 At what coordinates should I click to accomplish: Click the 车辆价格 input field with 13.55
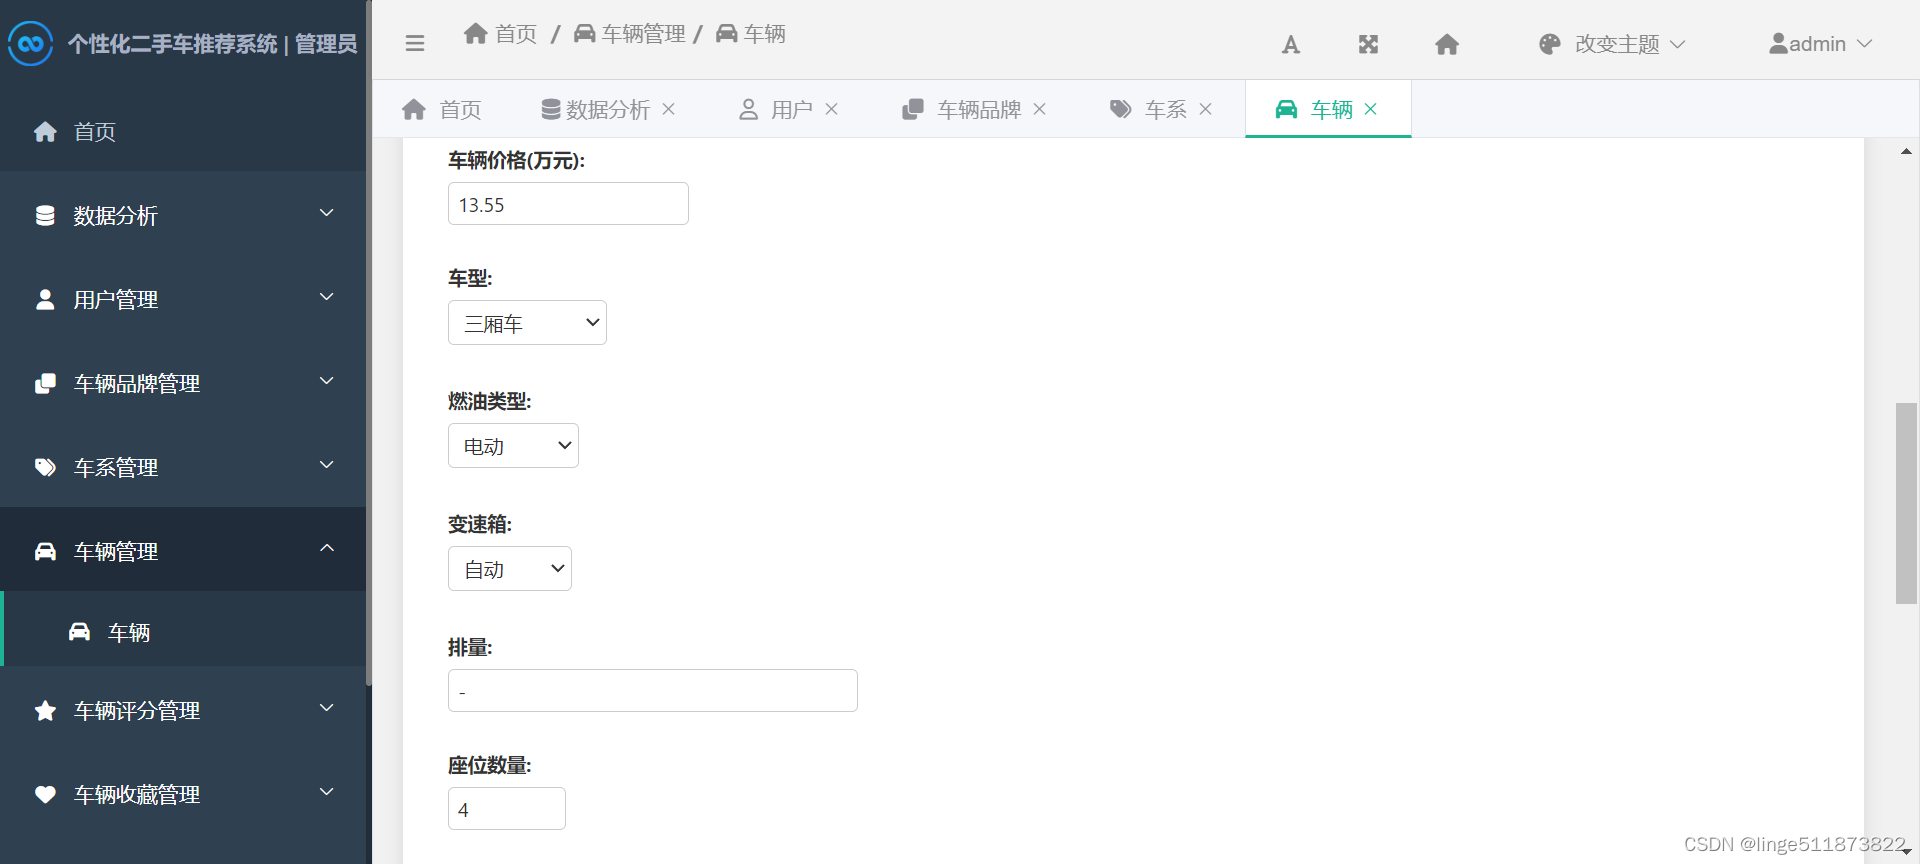coord(568,204)
